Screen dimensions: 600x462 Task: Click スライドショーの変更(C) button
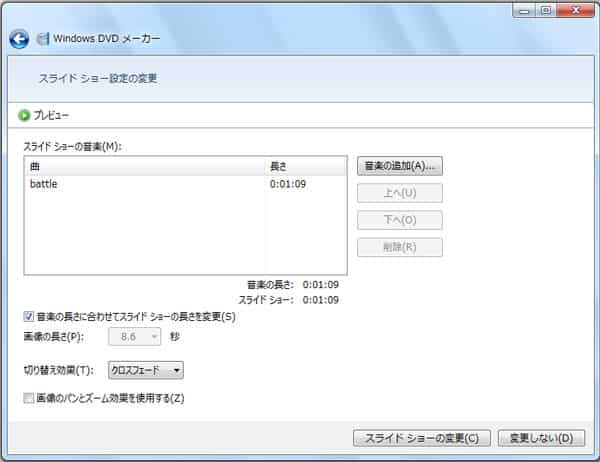click(x=422, y=438)
